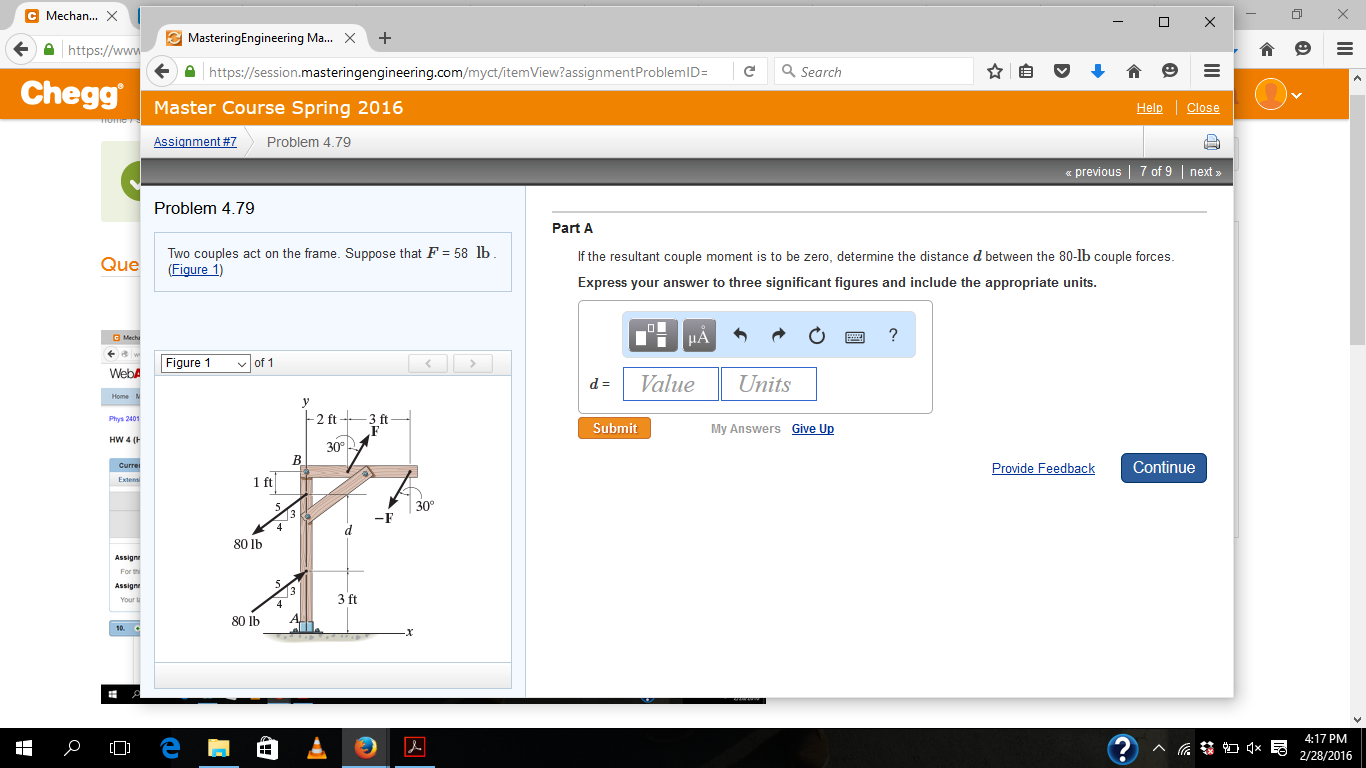This screenshot has height=768, width=1366.
Task: Switch to the Chegg Mechan tab
Action: [x=60, y=16]
